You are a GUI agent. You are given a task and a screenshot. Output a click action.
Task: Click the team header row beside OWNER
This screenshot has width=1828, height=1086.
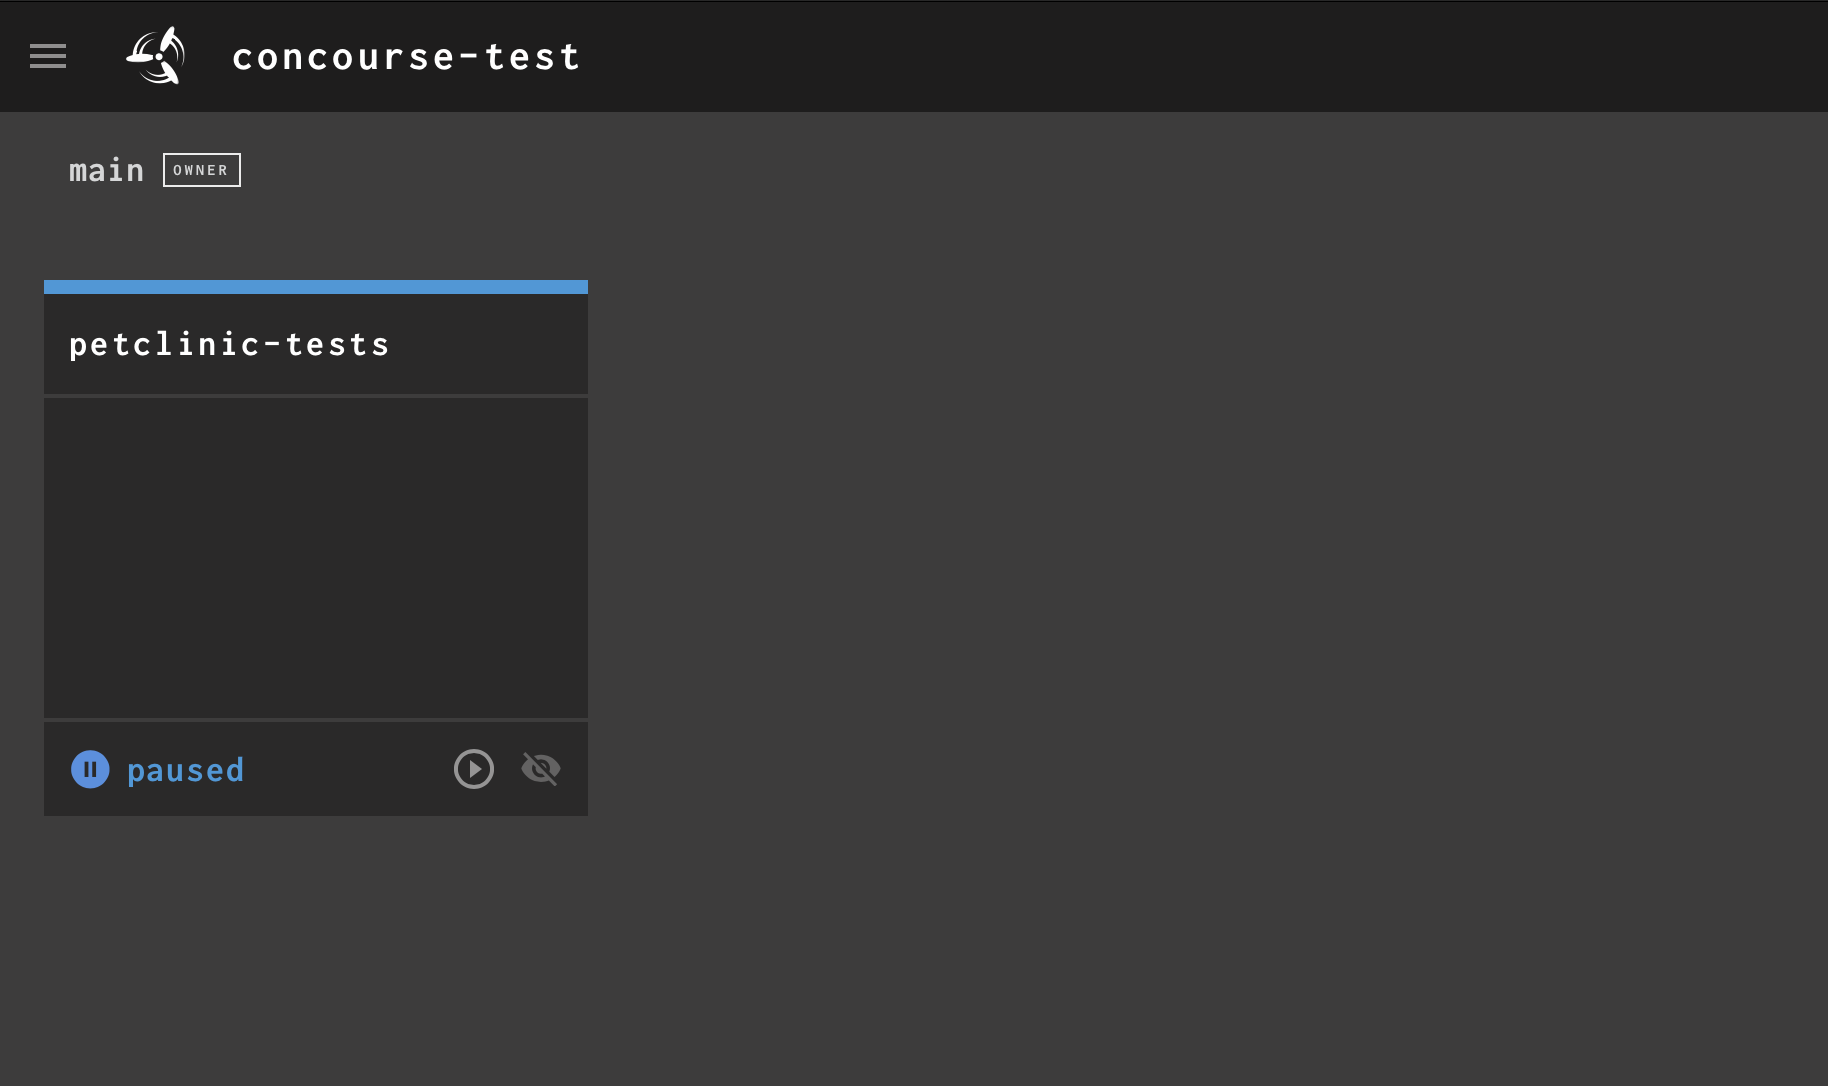[x=700, y=170]
